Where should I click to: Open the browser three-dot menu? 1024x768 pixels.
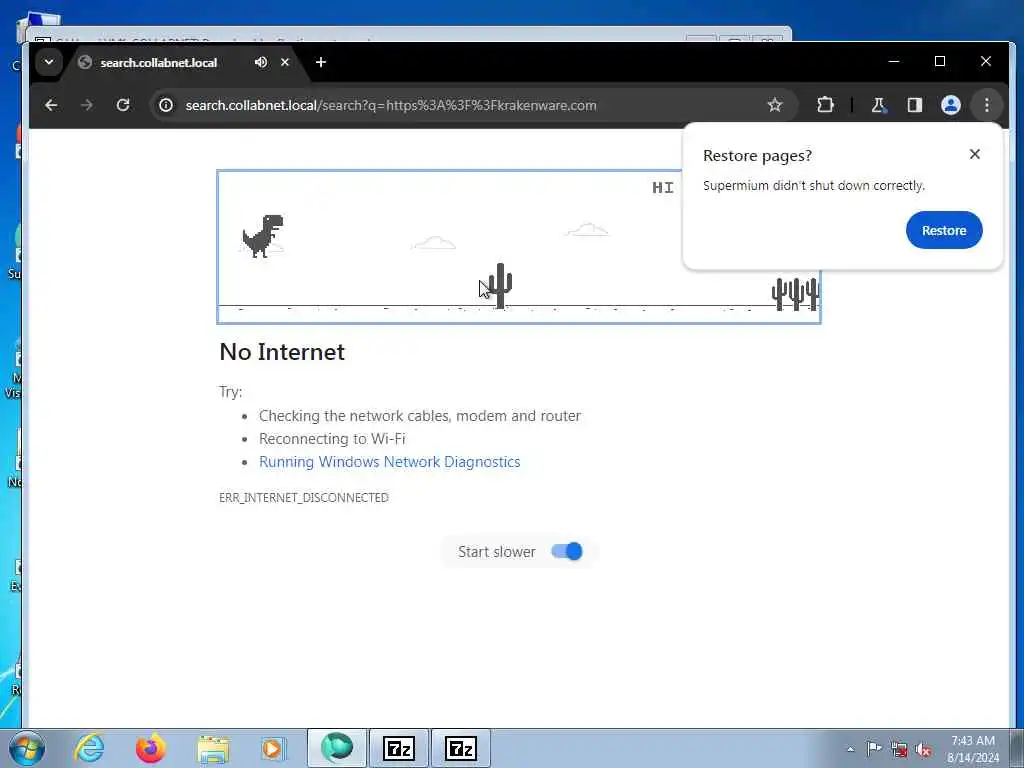[x=987, y=105]
